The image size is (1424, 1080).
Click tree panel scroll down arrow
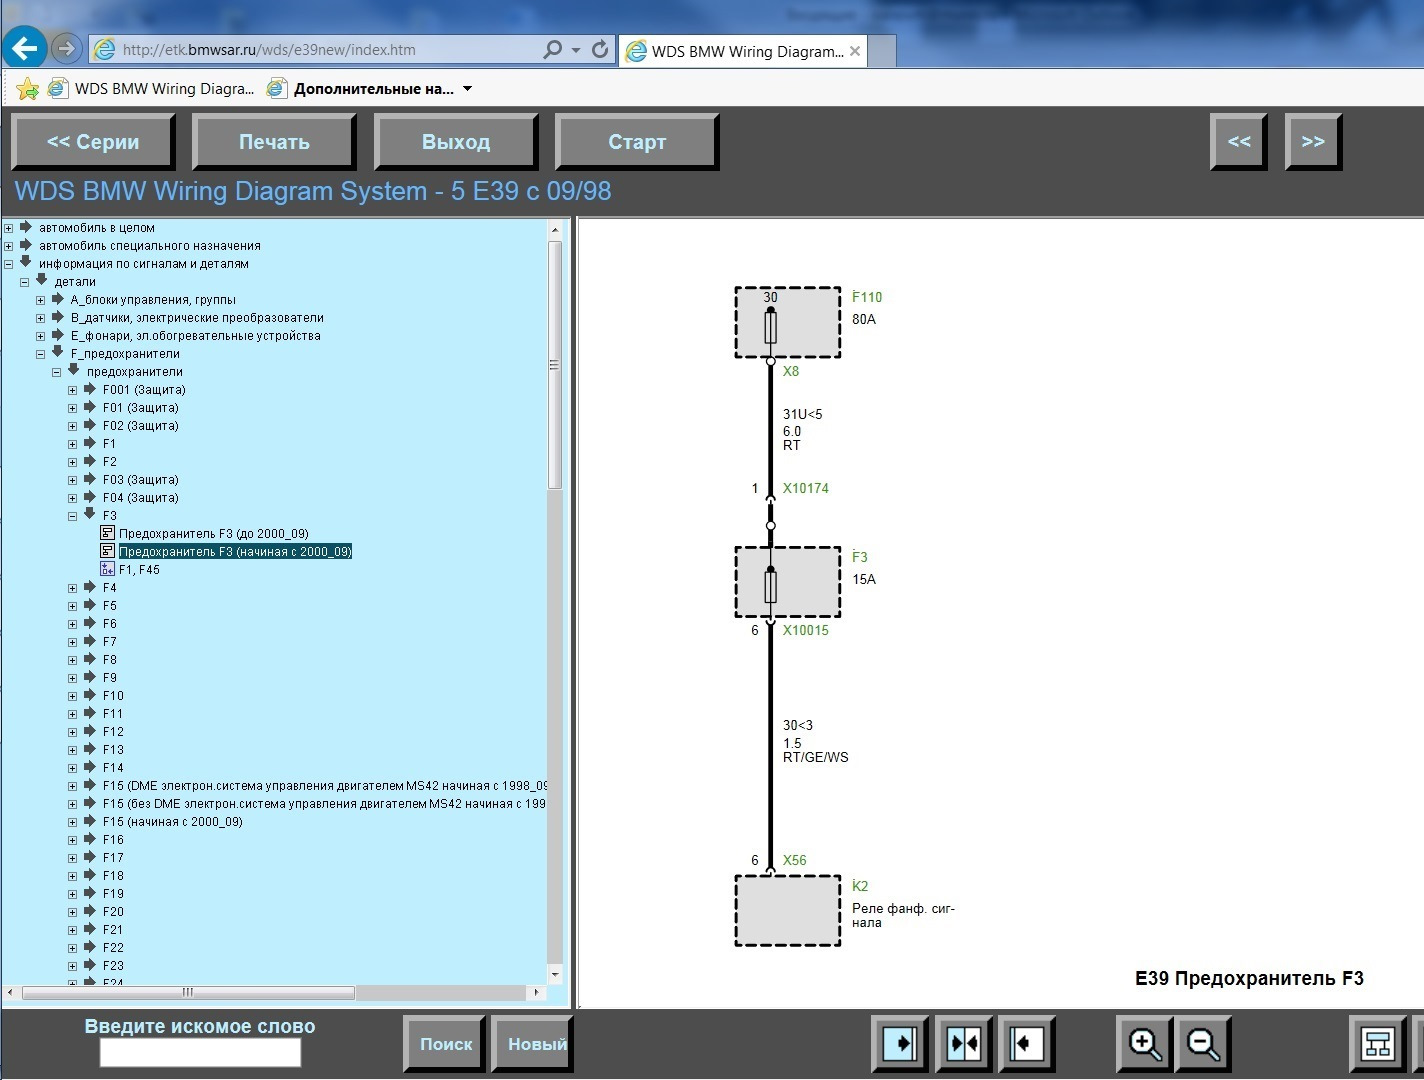click(x=555, y=973)
